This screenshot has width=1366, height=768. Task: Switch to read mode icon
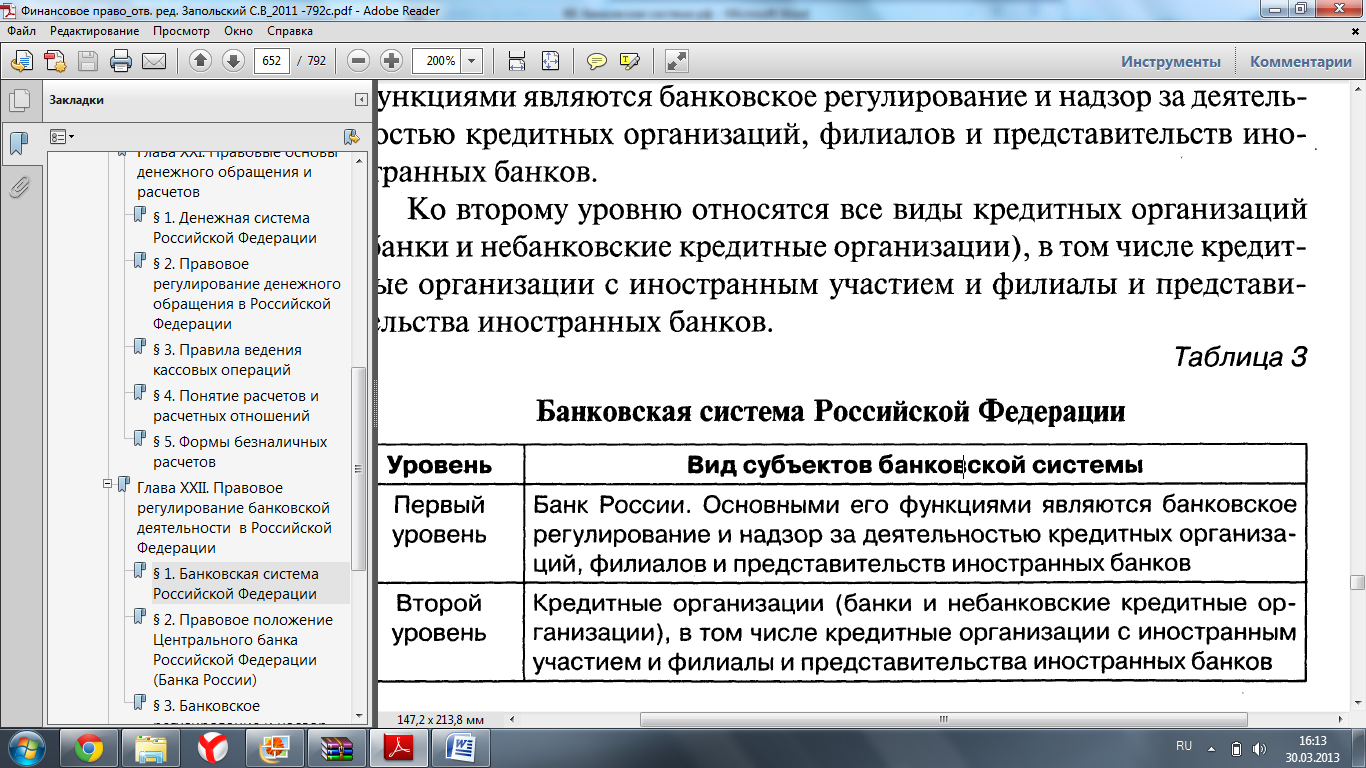[677, 61]
